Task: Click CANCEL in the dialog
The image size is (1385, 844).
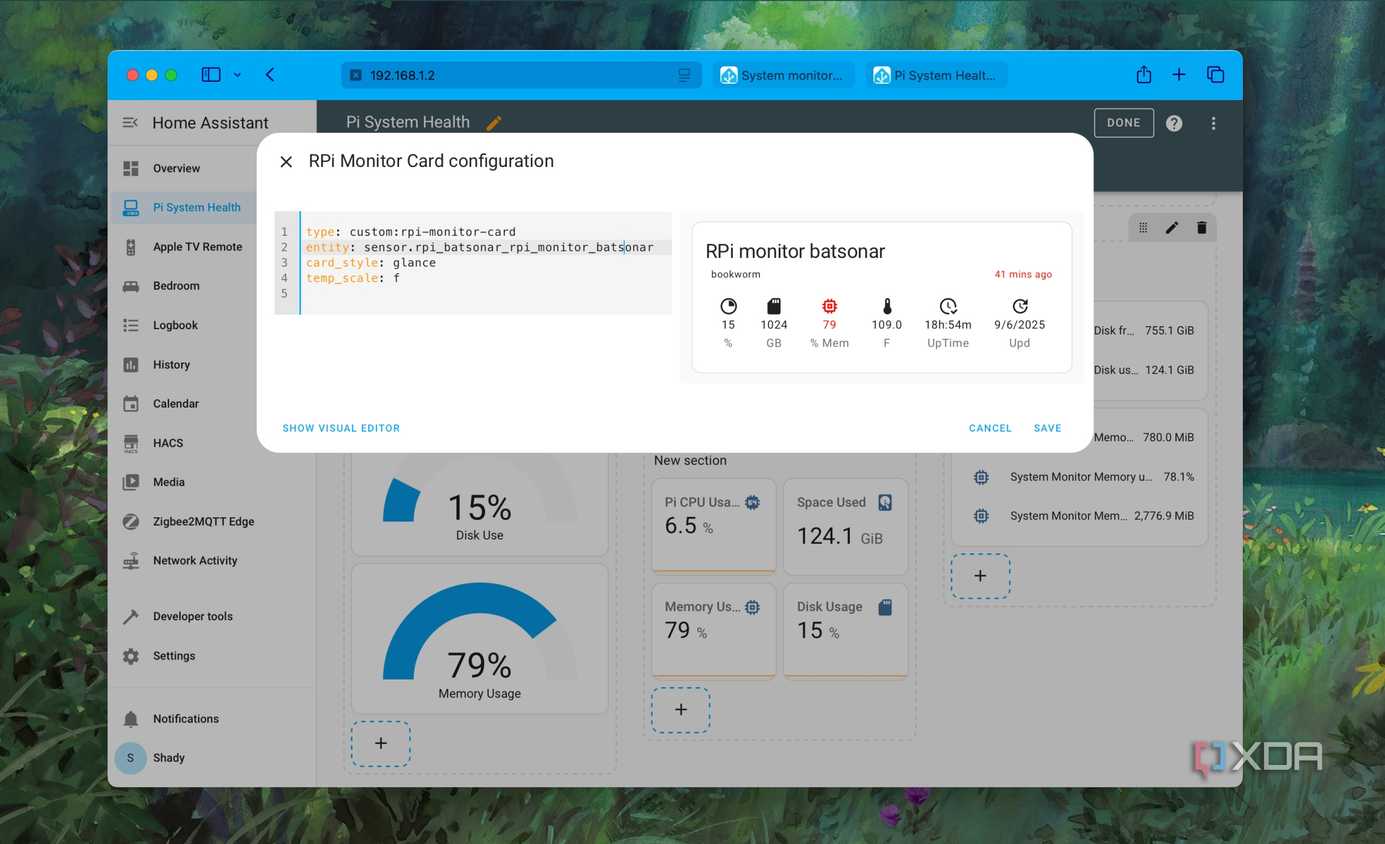Action: (x=990, y=428)
